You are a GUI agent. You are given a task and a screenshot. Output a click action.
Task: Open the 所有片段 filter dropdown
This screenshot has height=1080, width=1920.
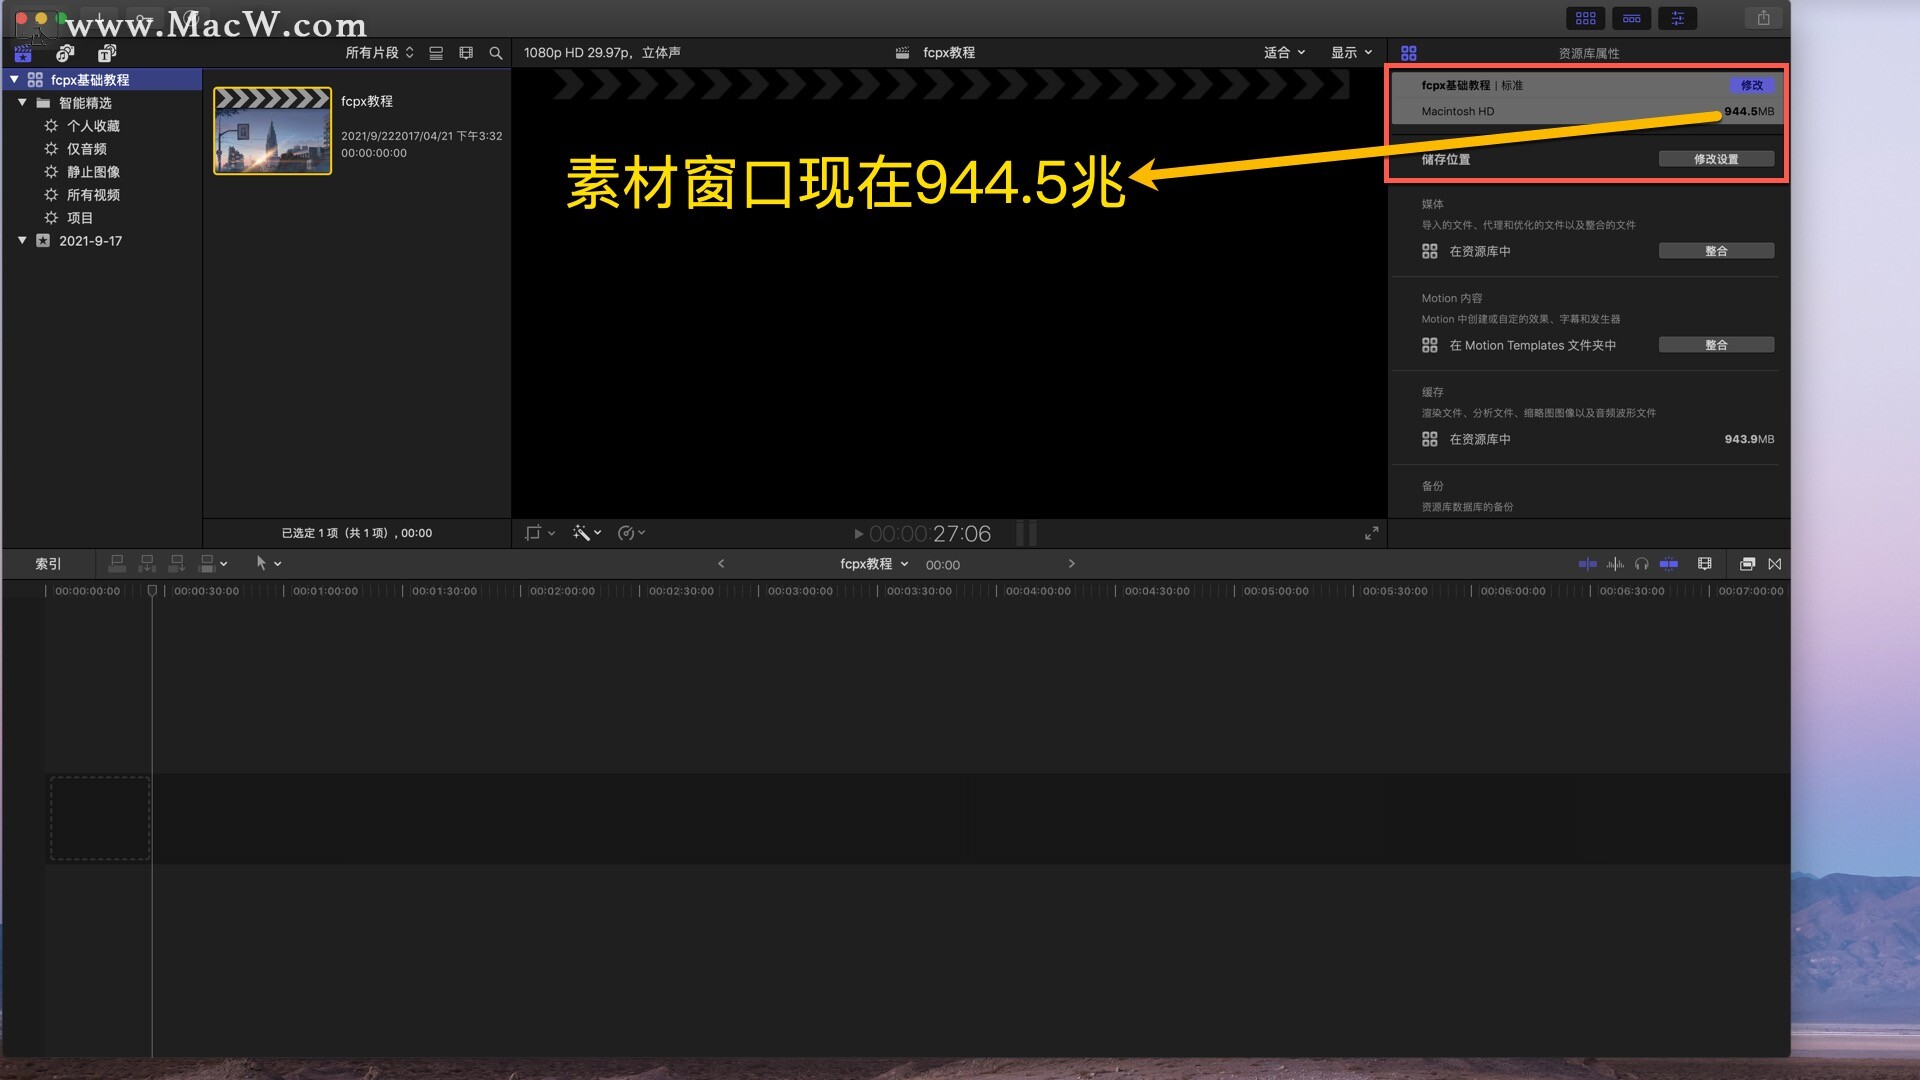[379, 53]
